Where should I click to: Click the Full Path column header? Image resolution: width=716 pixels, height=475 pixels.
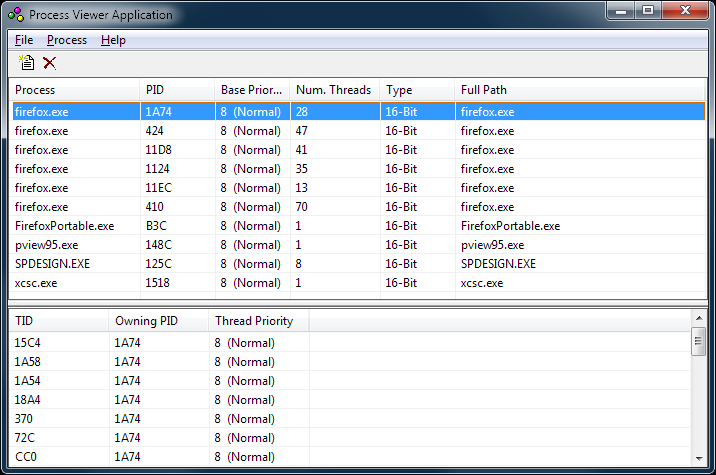click(580, 90)
